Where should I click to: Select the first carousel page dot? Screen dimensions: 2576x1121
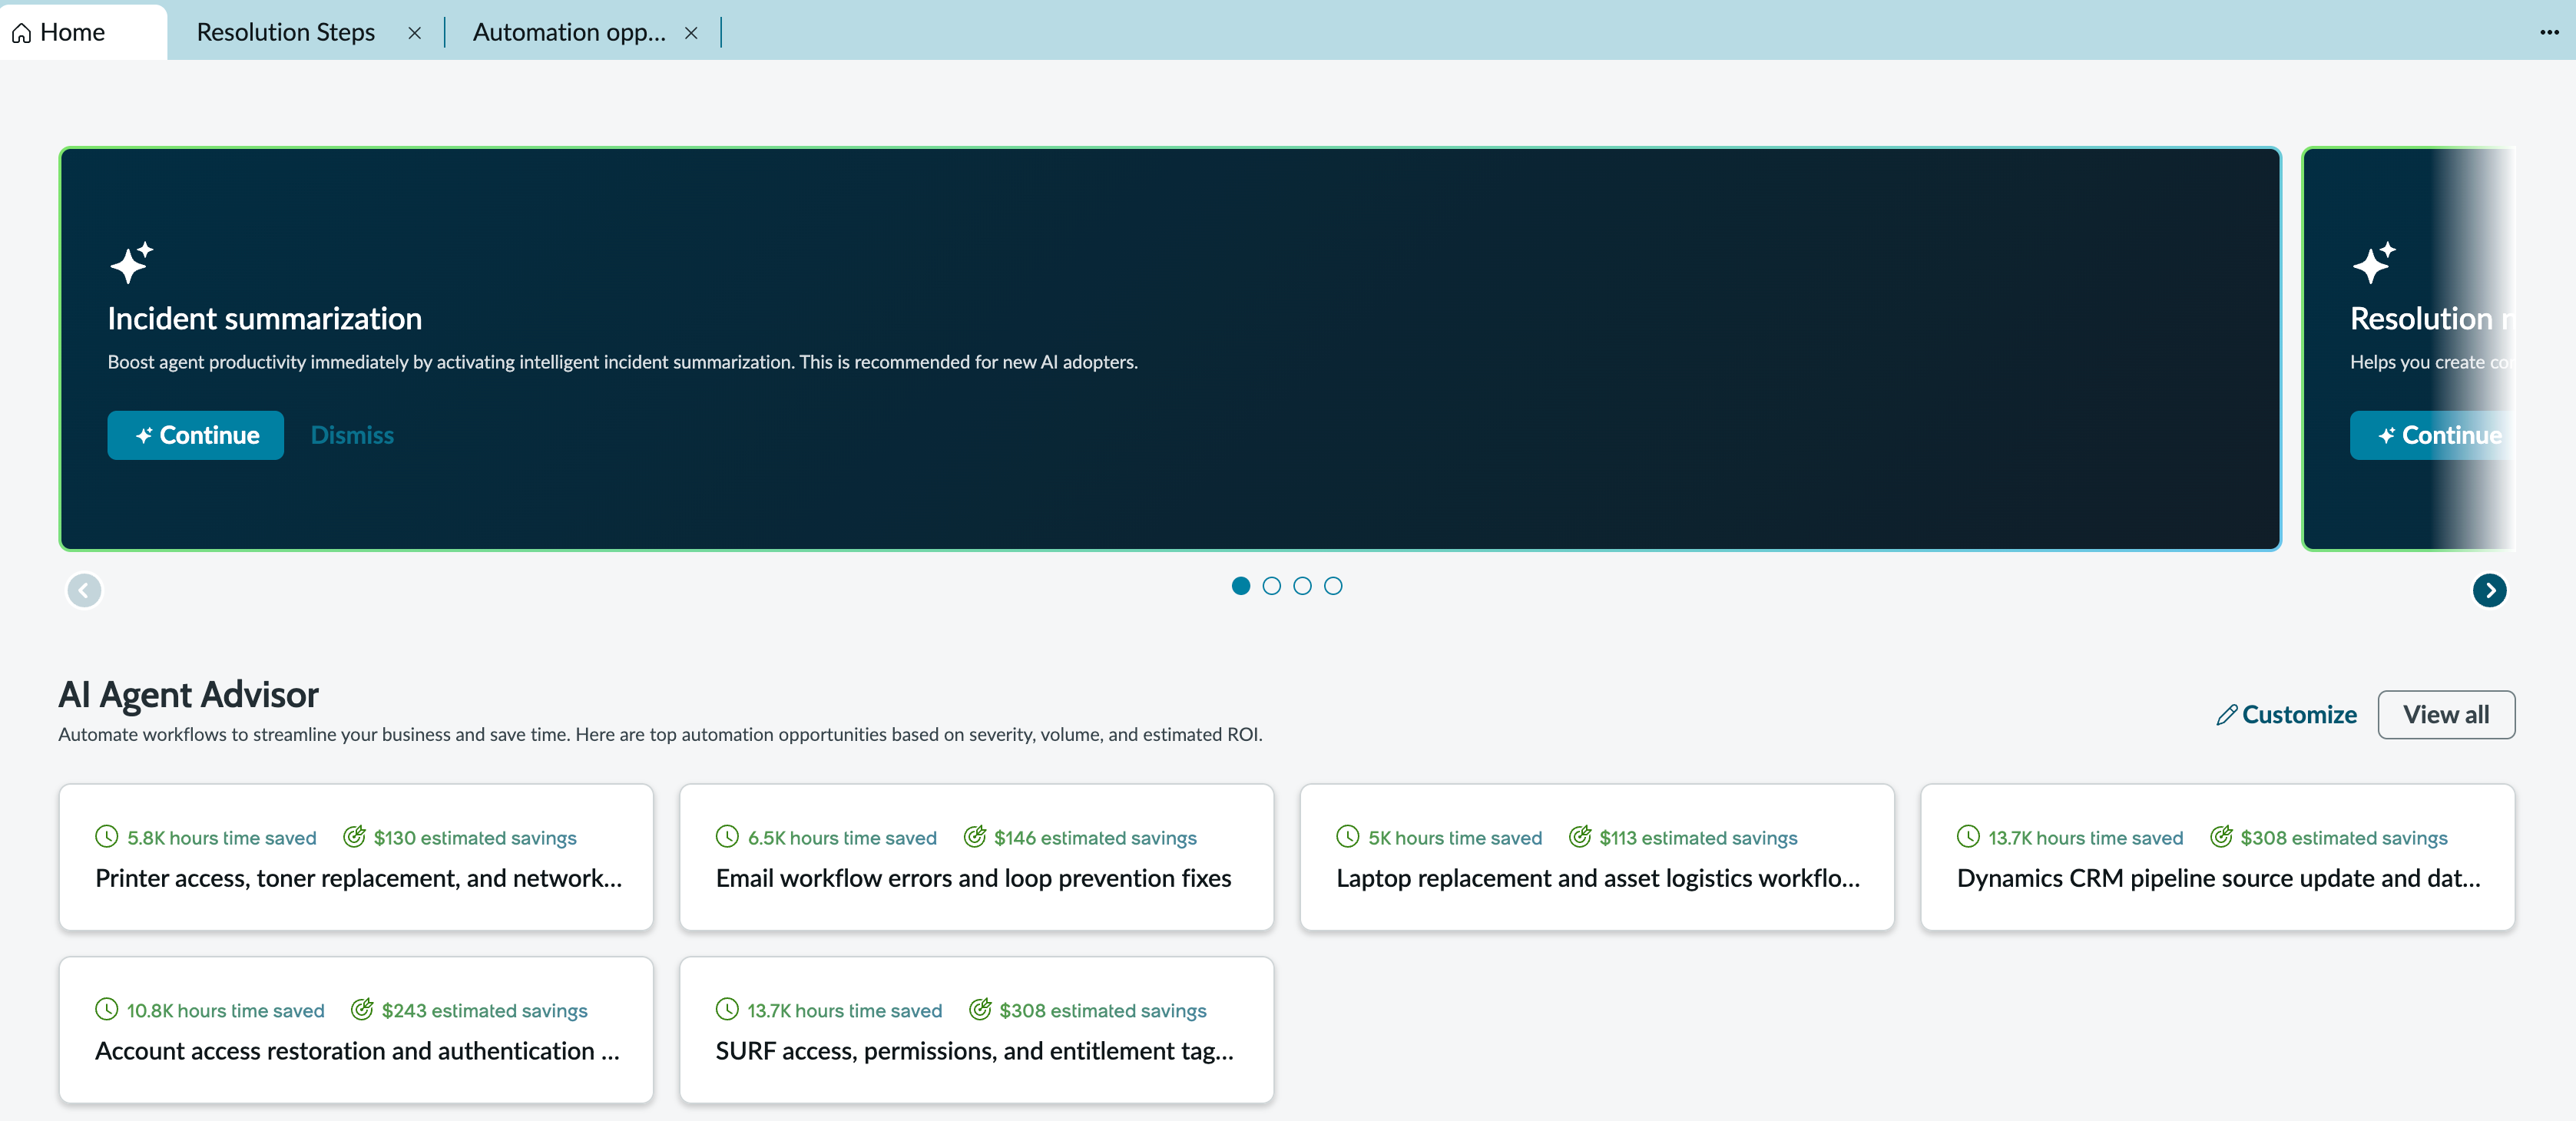tap(1240, 586)
